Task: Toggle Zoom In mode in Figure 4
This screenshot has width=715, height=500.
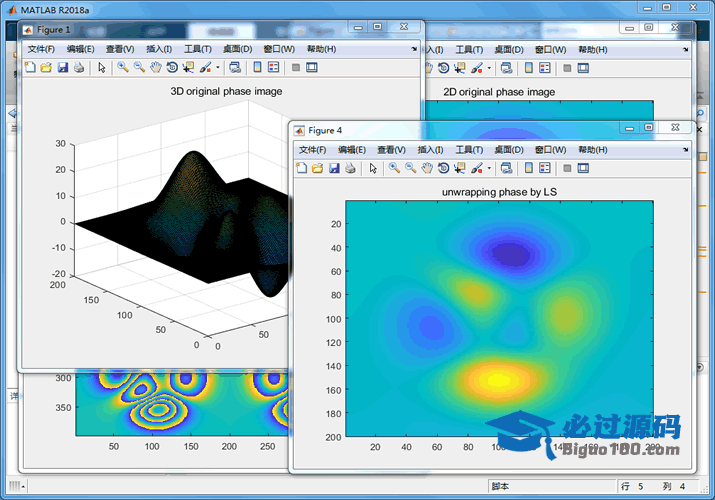Action: tap(394, 168)
